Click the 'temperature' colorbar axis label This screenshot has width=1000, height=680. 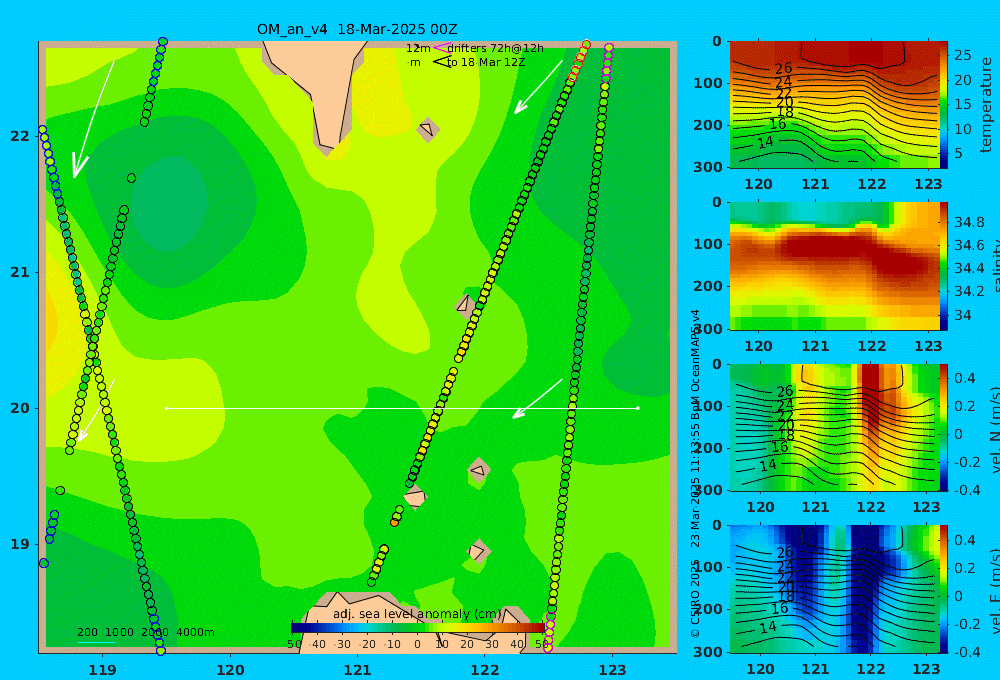(987, 105)
